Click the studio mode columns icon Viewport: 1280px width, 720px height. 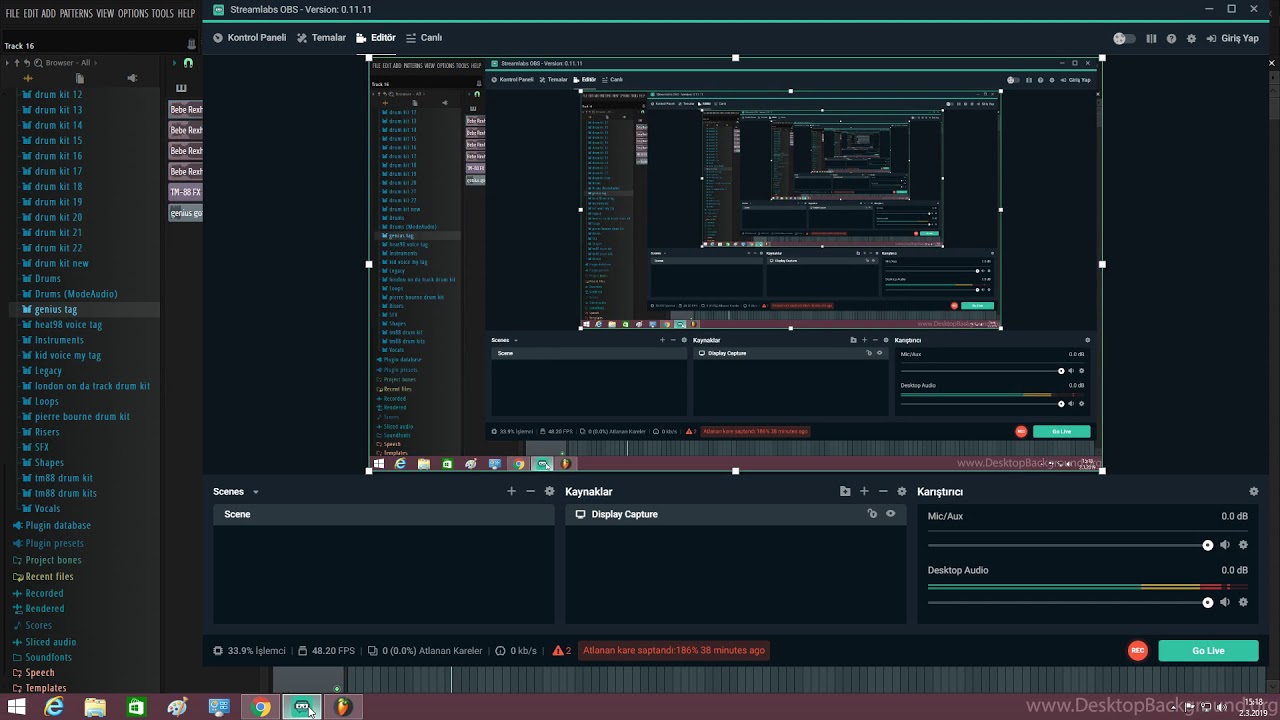[1151, 38]
